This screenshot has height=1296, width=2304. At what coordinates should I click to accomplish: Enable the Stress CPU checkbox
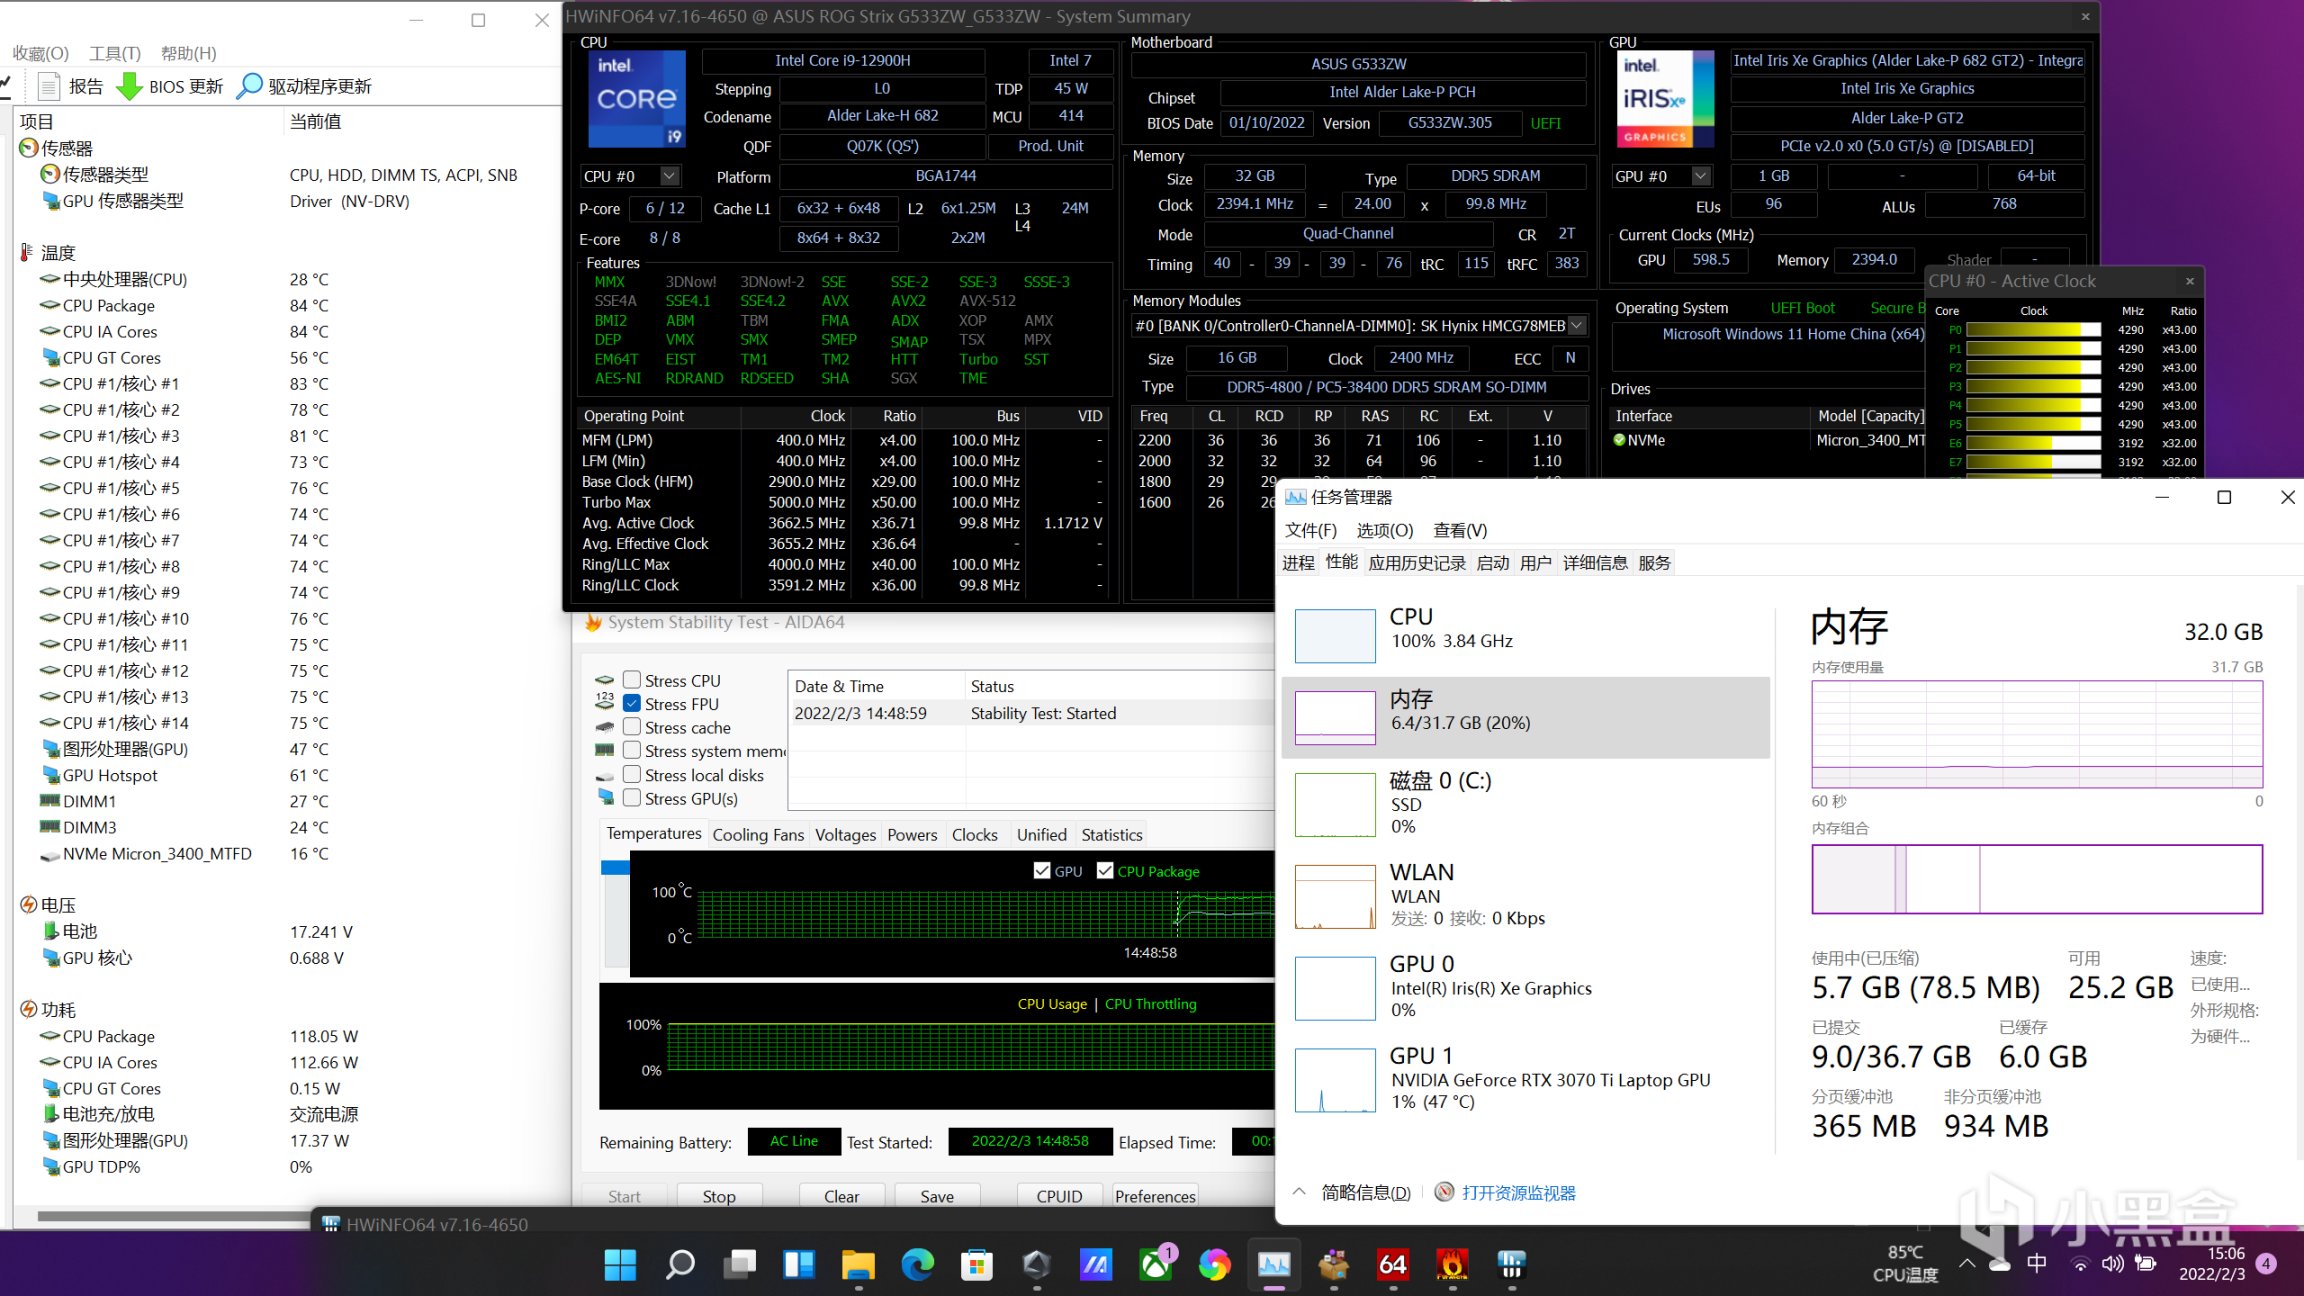point(632,680)
